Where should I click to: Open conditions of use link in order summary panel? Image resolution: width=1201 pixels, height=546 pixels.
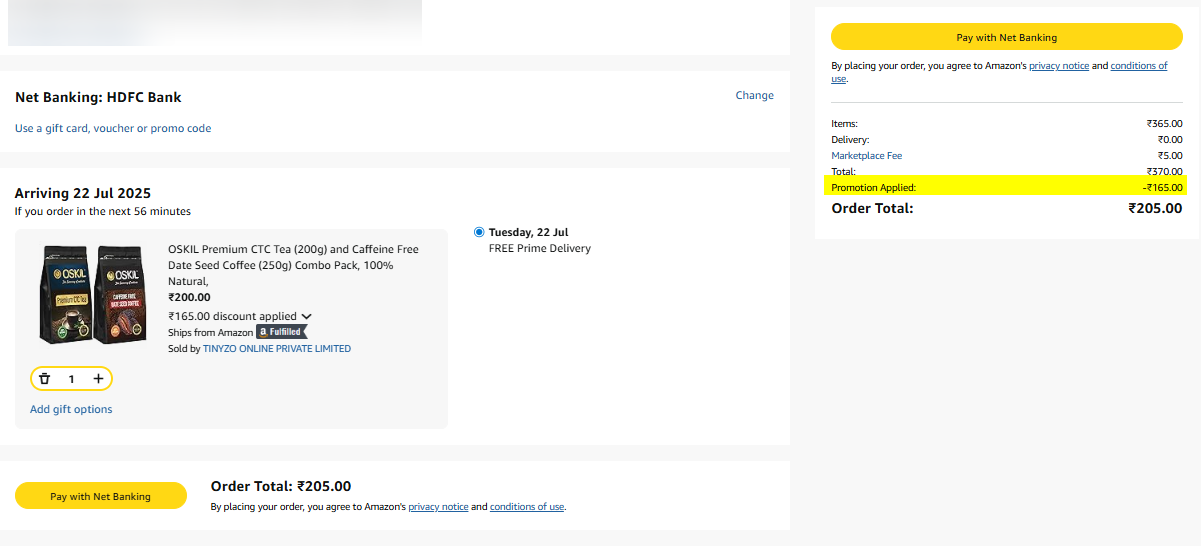point(1138,66)
